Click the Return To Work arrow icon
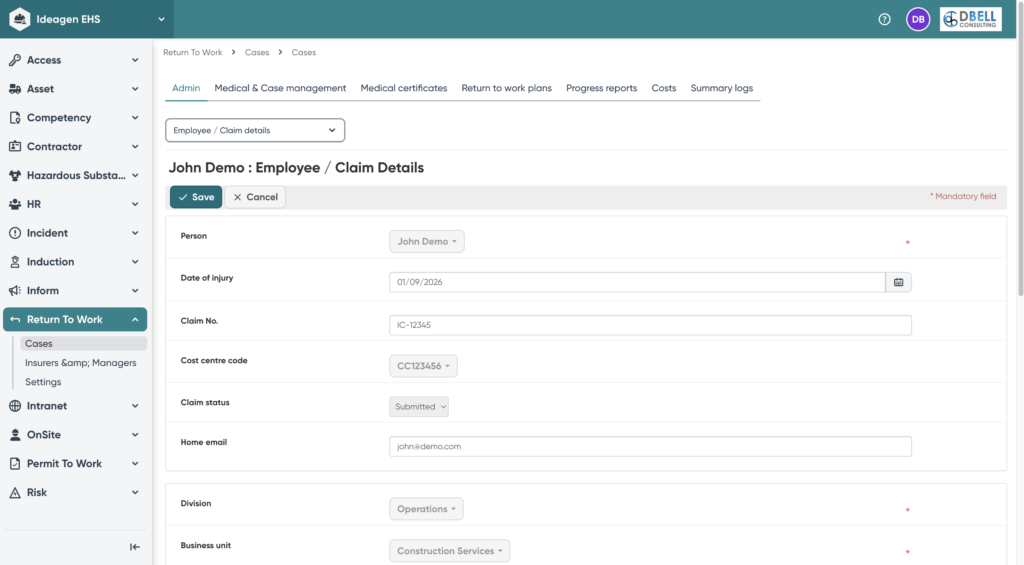 tap(14, 319)
